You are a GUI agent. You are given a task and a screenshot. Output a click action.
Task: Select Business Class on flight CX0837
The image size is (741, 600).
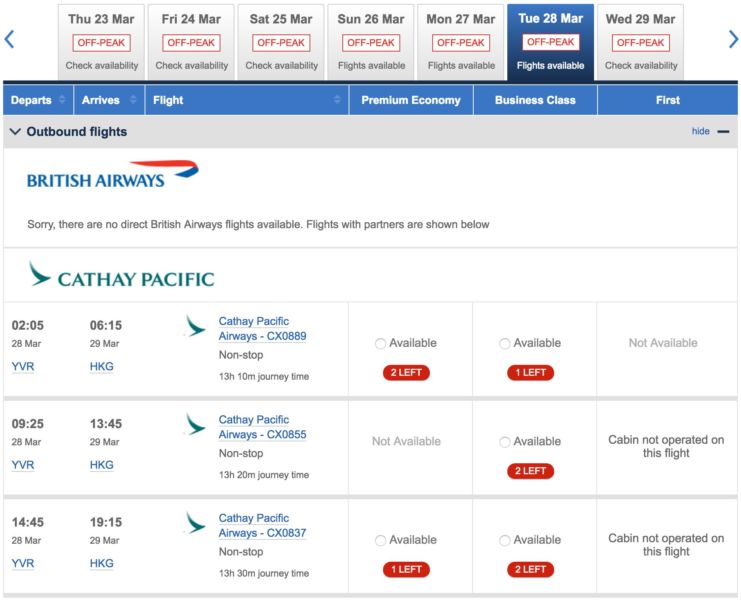(x=505, y=540)
